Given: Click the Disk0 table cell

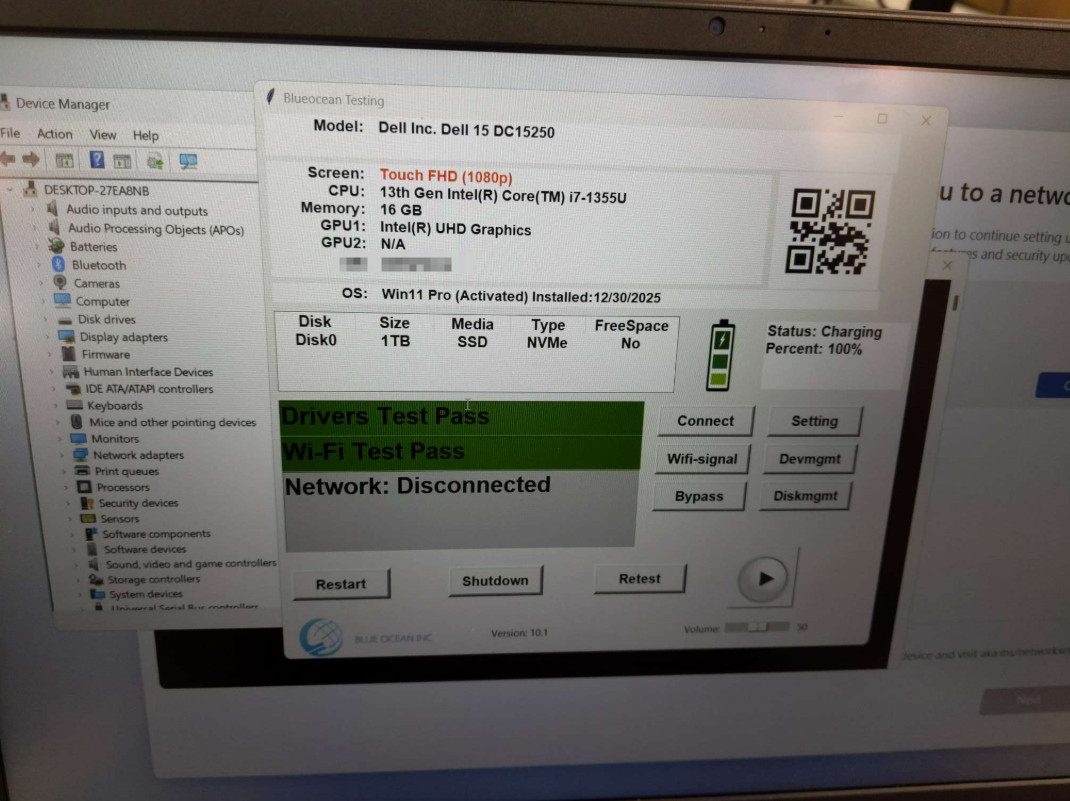Looking at the screenshot, I should coord(316,340).
